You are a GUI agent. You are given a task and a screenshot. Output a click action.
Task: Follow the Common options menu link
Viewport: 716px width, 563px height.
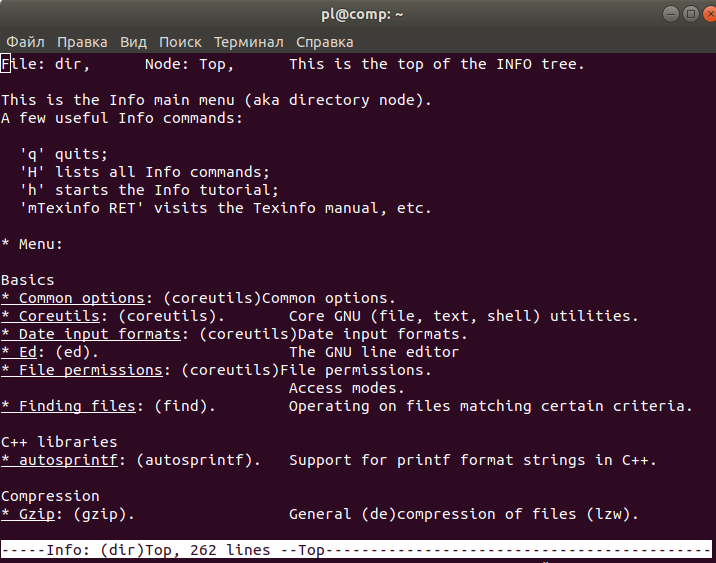coord(82,298)
